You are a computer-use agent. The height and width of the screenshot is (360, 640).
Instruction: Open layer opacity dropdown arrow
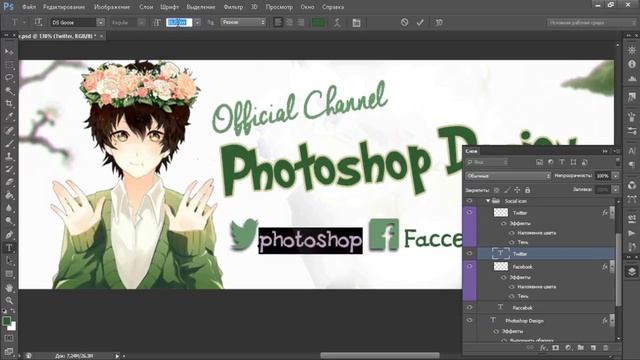point(616,176)
